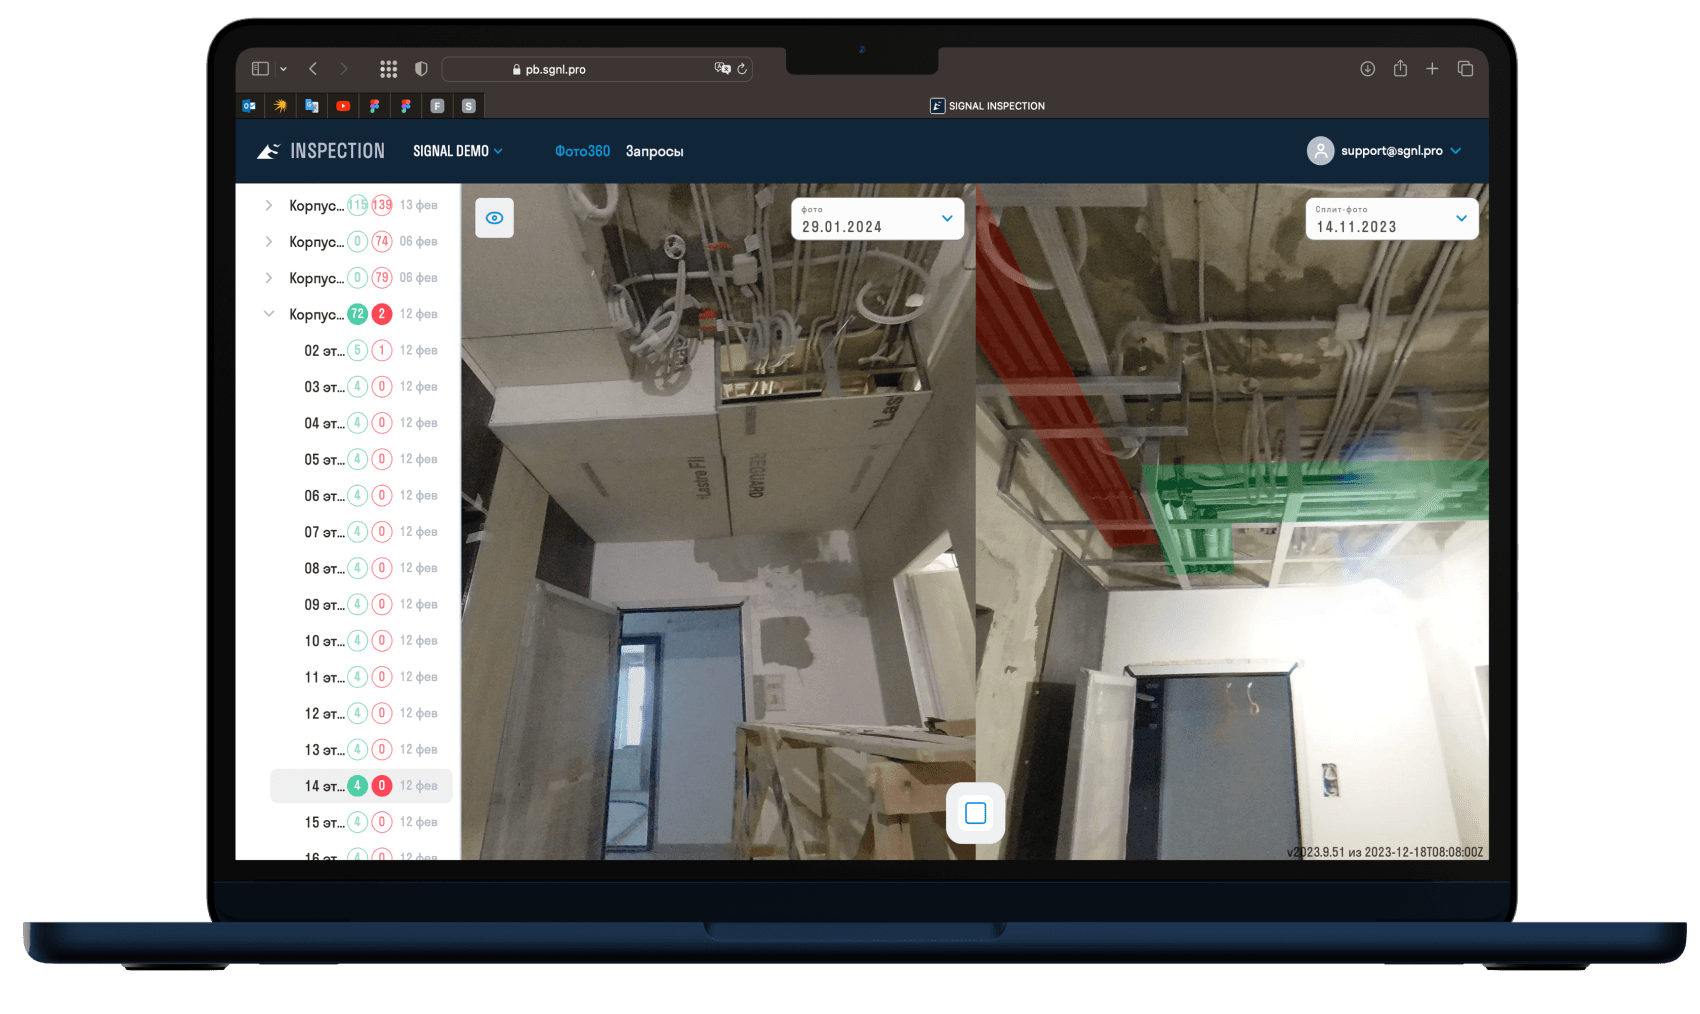
Task: Expand the first Корпус tree item
Action: 269,205
